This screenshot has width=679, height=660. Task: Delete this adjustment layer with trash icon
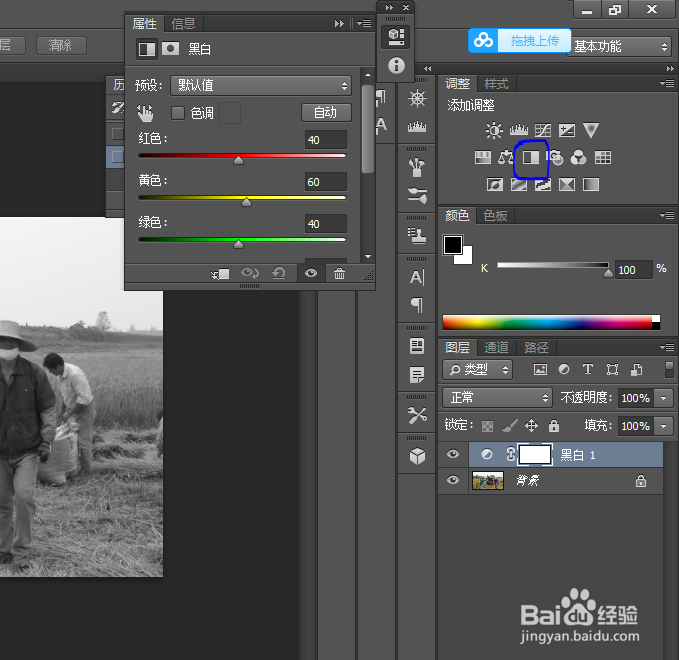click(340, 273)
